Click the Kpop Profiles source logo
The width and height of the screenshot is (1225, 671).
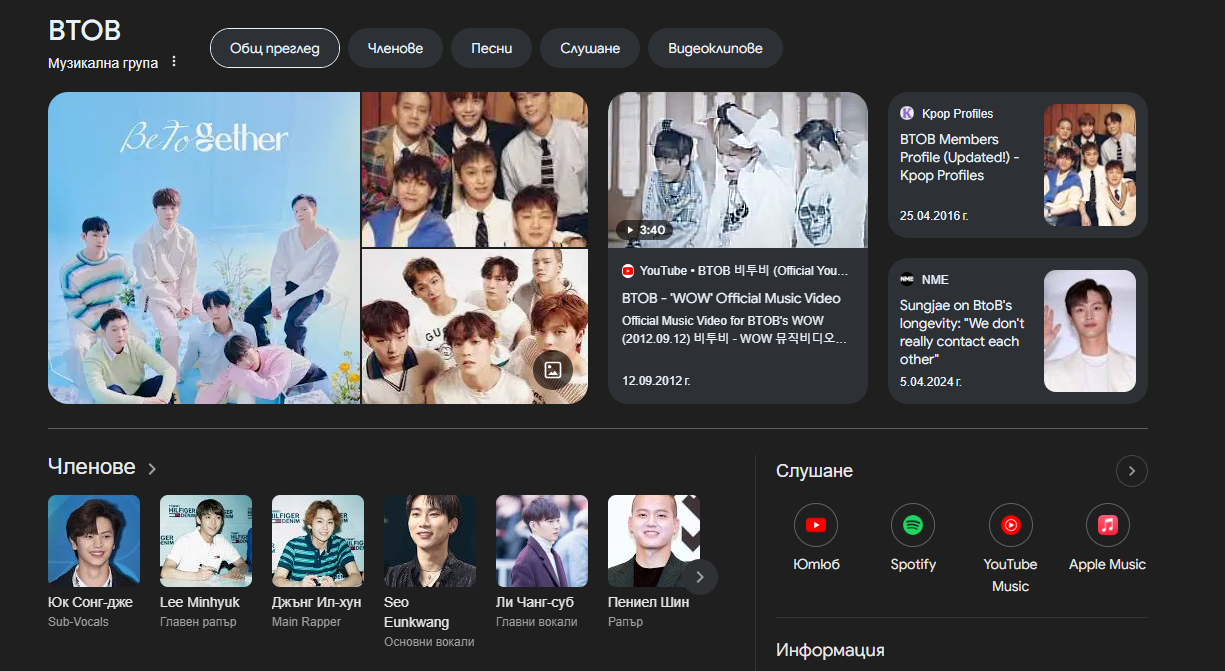tap(907, 114)
